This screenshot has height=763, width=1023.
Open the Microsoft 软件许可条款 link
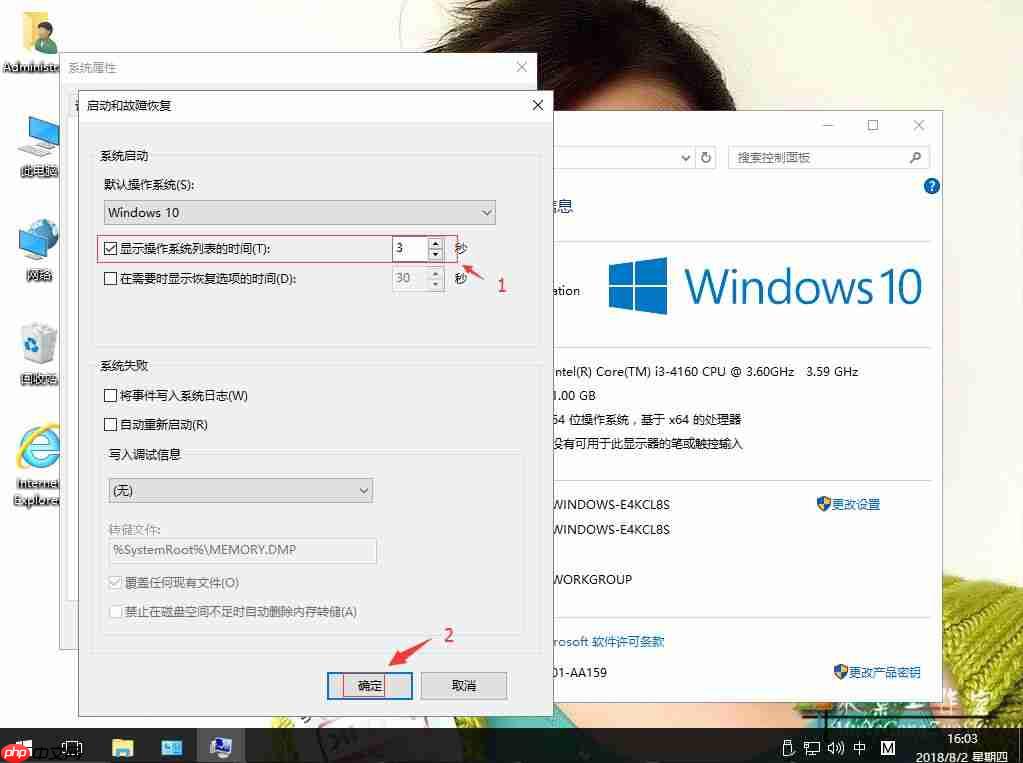(609, 642)
